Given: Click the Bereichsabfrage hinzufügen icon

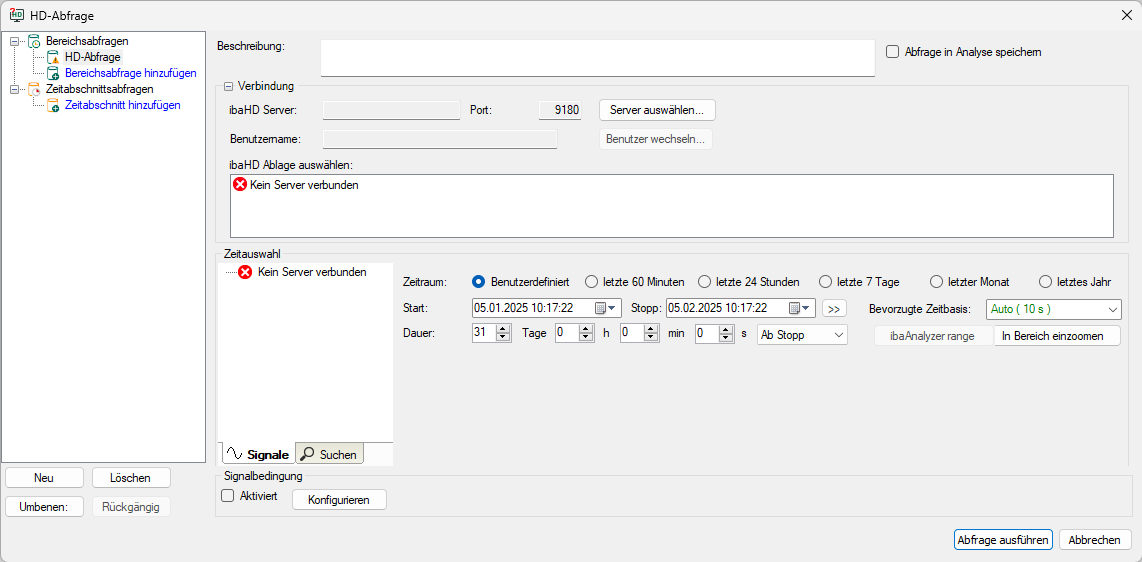Looking at the screenshot, I should coord(54,73).
